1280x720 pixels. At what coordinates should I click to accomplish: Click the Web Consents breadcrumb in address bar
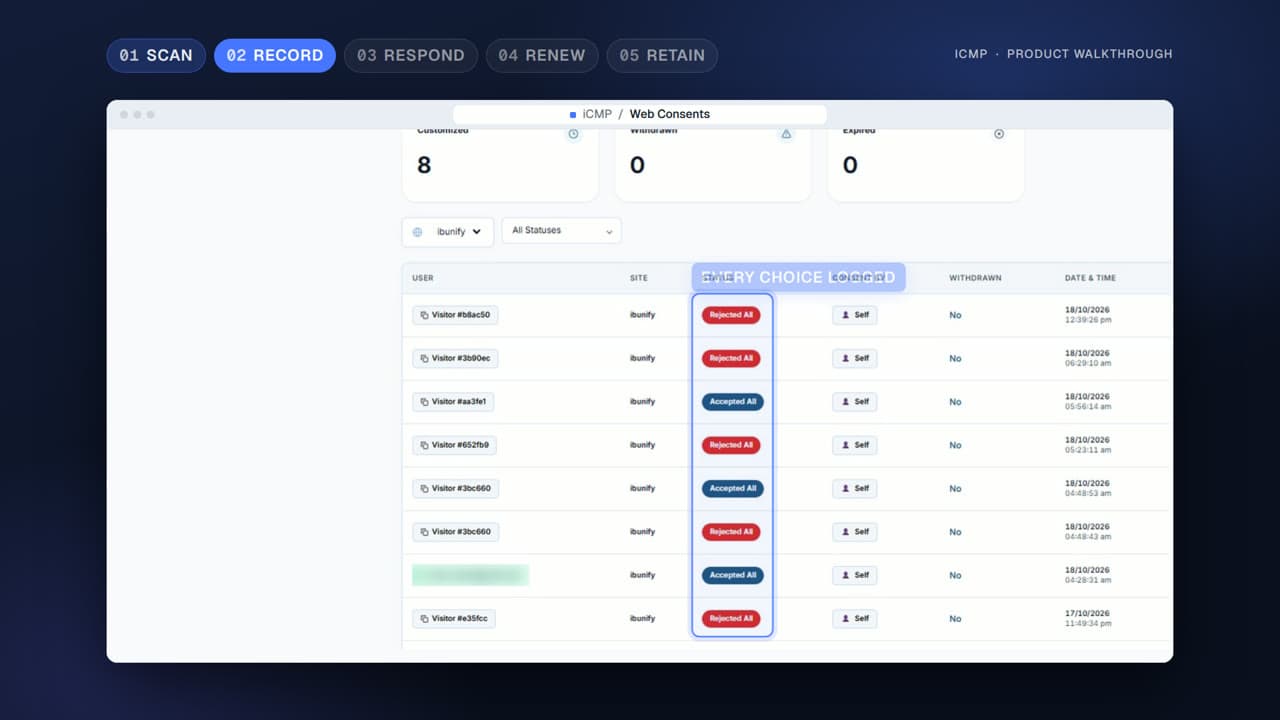pyautogui.click(x=669, y=114)
